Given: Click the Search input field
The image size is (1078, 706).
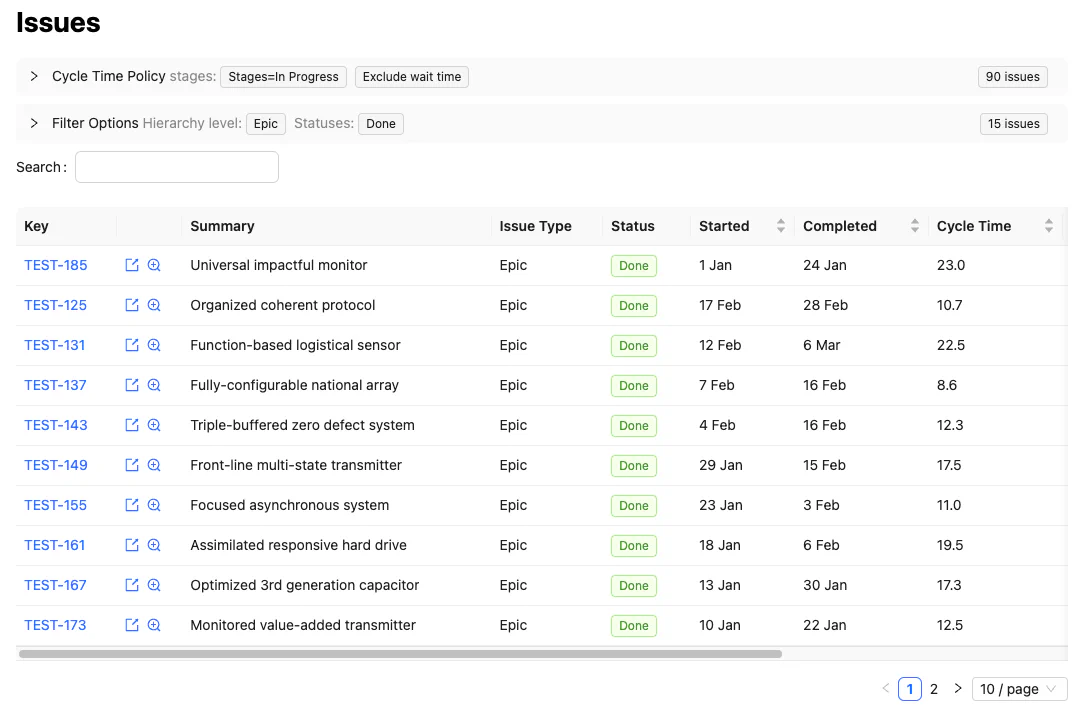Looking at the screenshot, I should coord(177,167).
